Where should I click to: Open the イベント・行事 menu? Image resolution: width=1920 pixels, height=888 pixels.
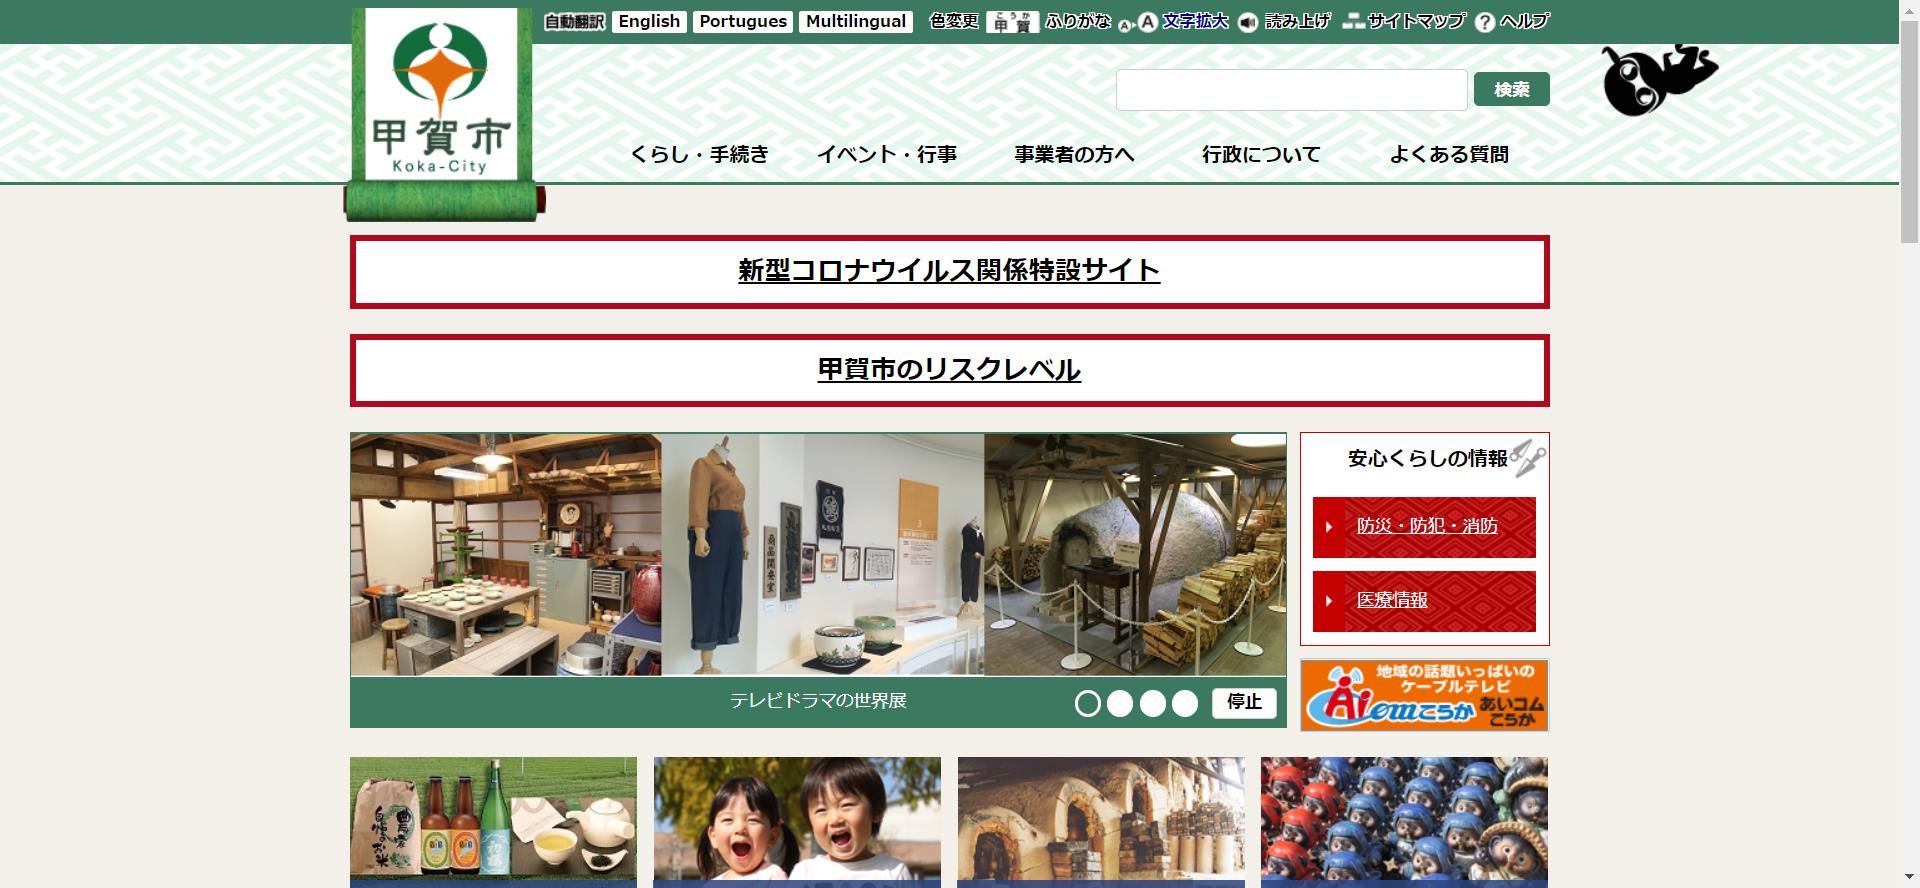[x=887, y=154]
